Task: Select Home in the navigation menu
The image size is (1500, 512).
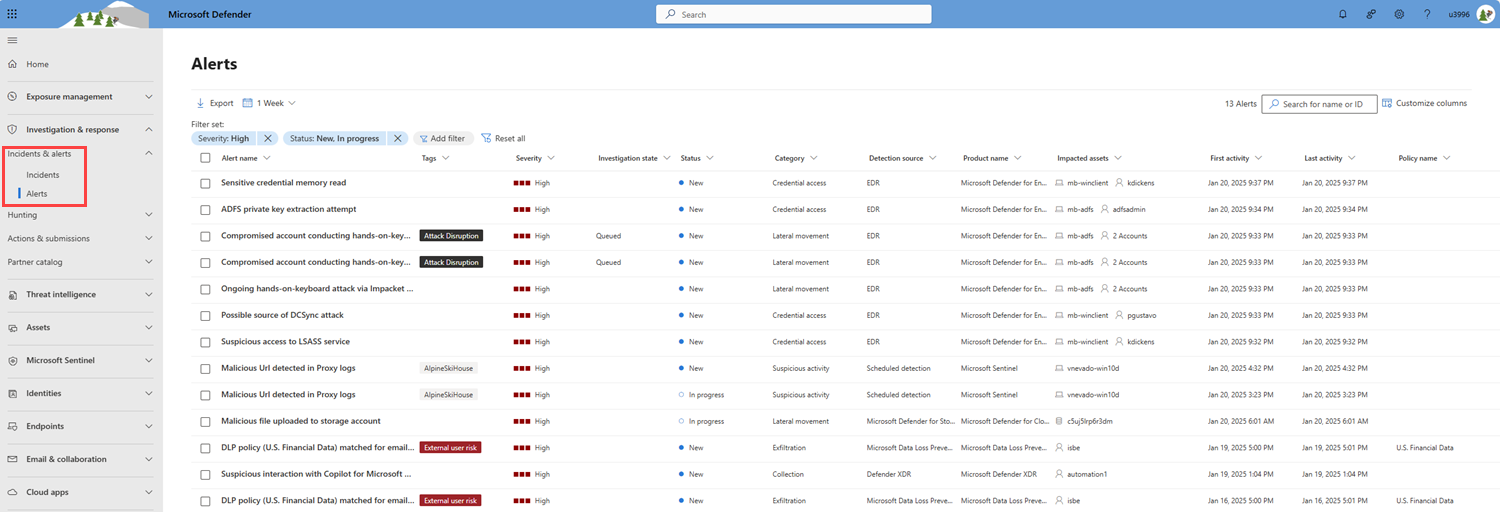Action: [37, 64]
